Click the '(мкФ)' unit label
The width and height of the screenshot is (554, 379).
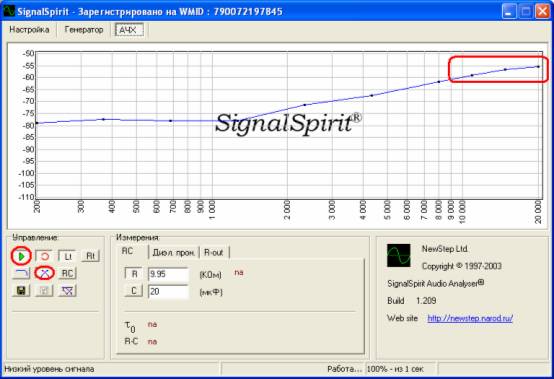(x=211, y=292)
